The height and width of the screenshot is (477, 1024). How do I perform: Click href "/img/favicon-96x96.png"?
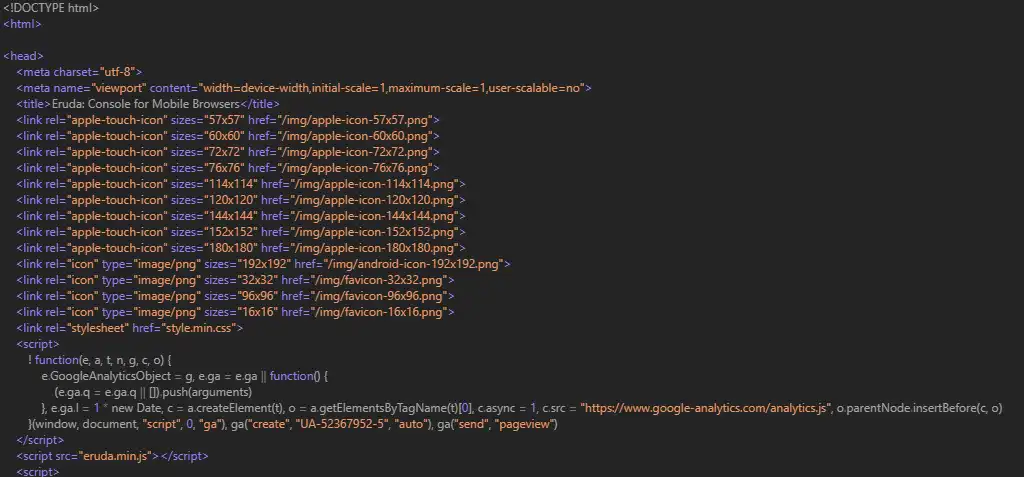tap(379, 296)
